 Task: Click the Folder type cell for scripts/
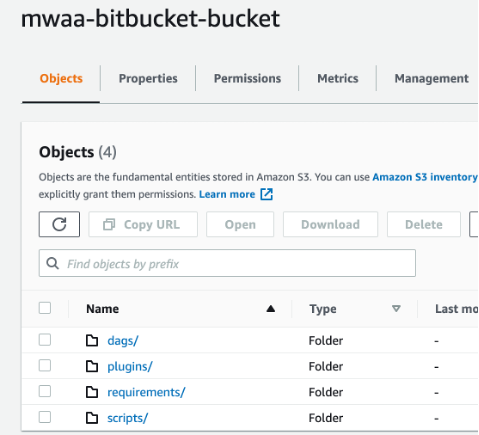[326, 418]
